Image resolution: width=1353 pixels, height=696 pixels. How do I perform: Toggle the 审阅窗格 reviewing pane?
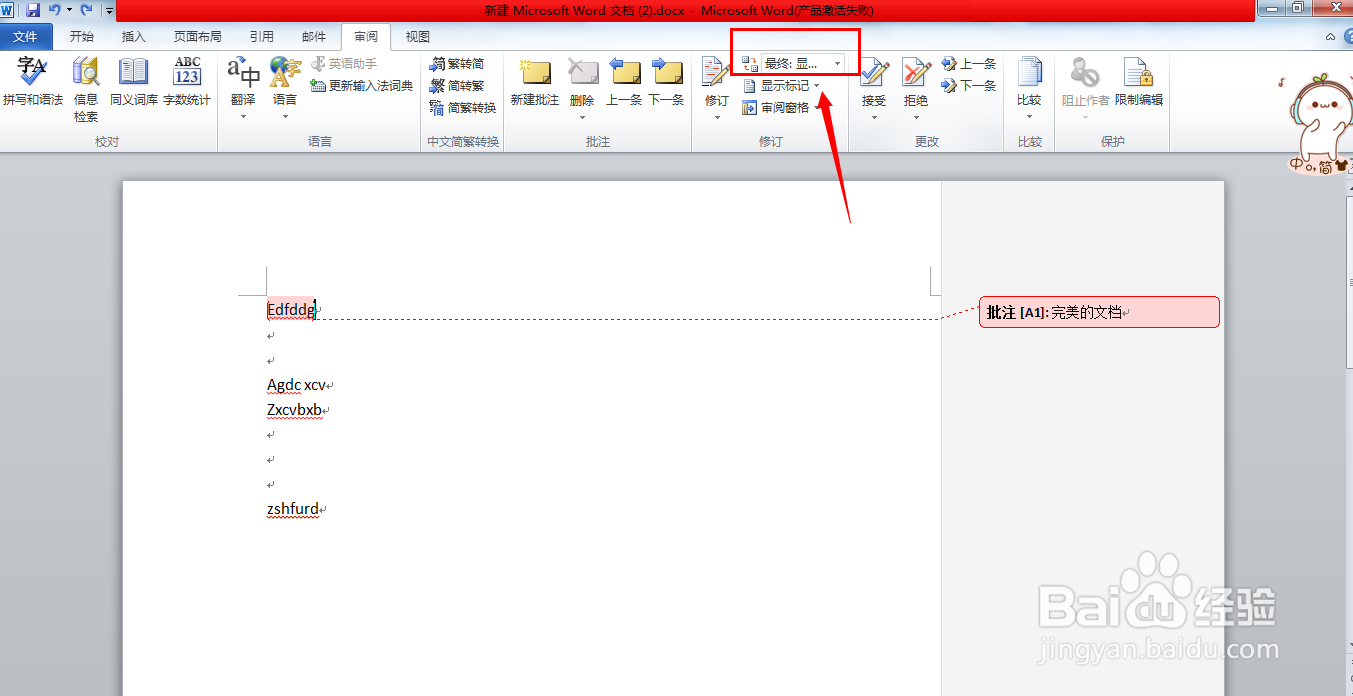[776, 108]
